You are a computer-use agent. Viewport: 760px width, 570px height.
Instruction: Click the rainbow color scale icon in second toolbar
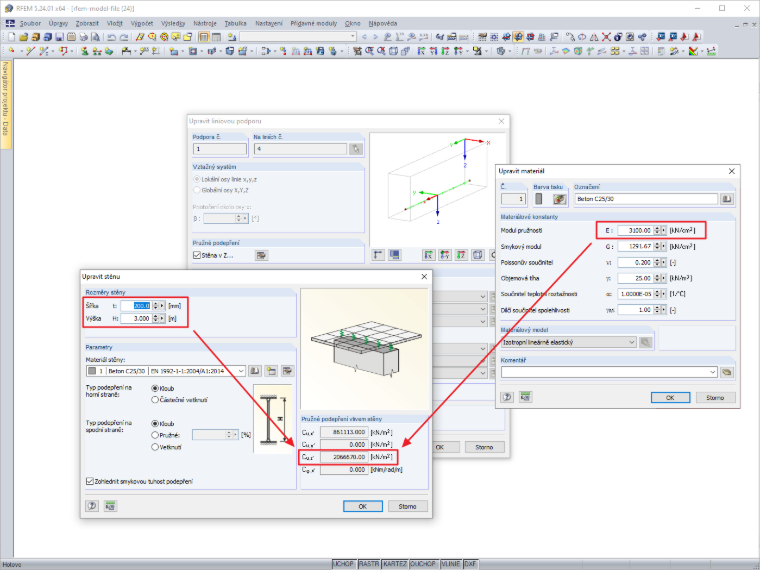click(x=694, y=51)
